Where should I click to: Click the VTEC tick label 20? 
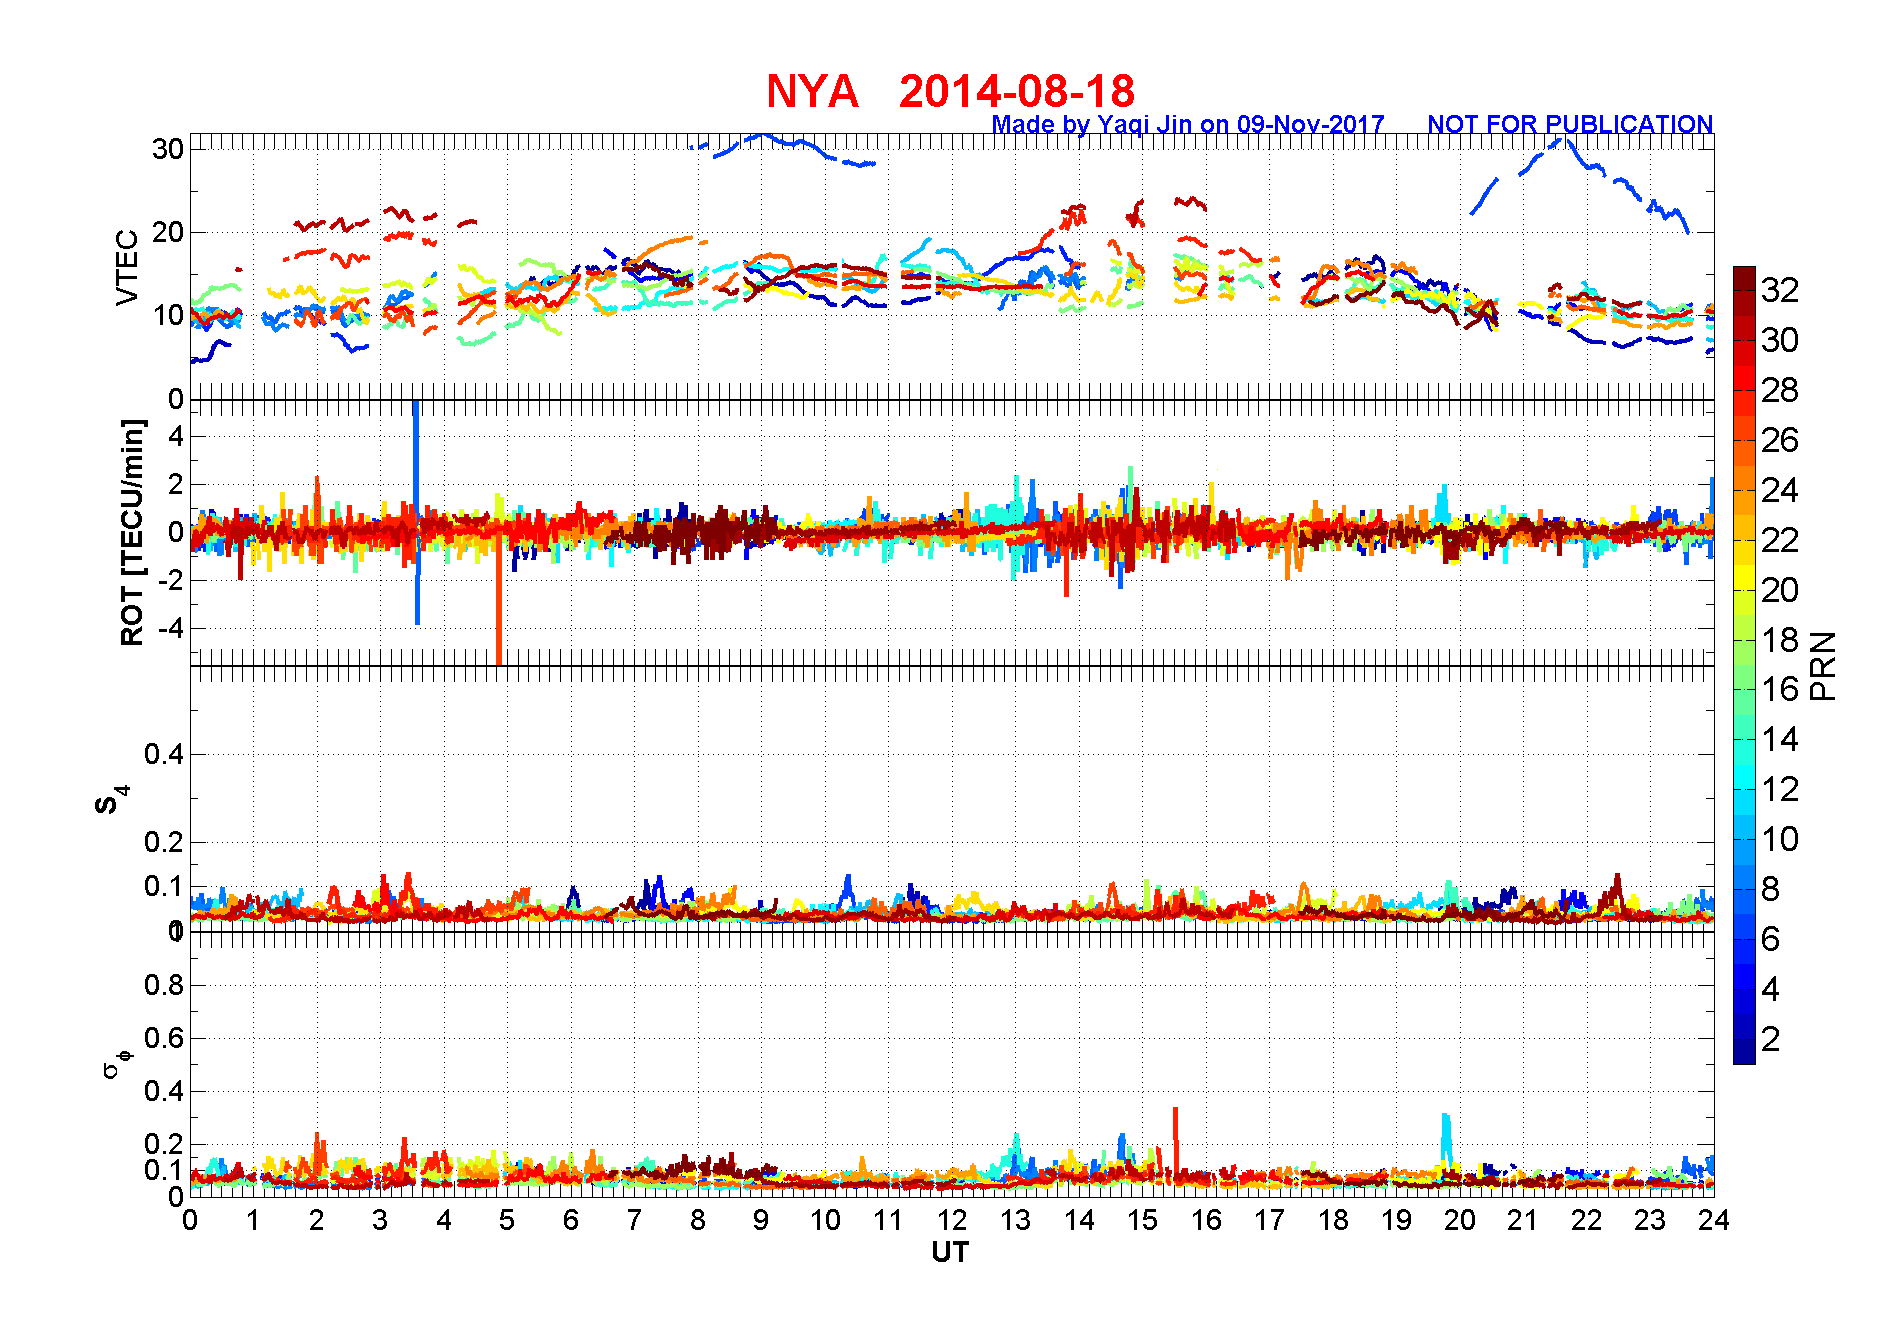[168, 232]
